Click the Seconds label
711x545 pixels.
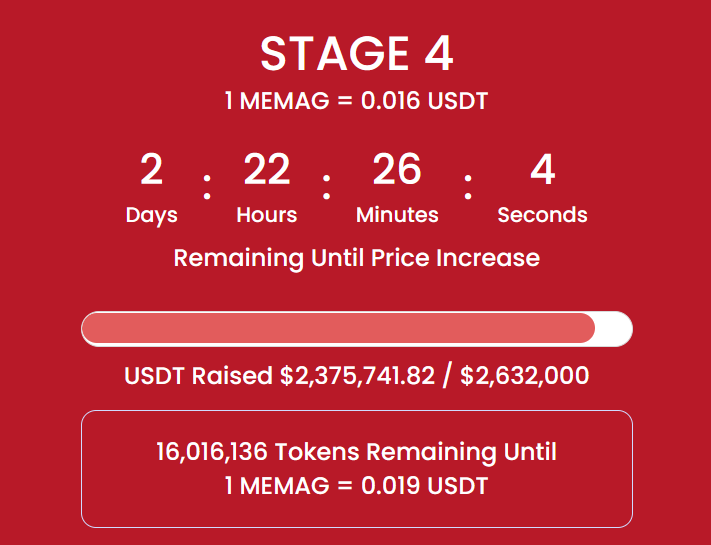542,214
